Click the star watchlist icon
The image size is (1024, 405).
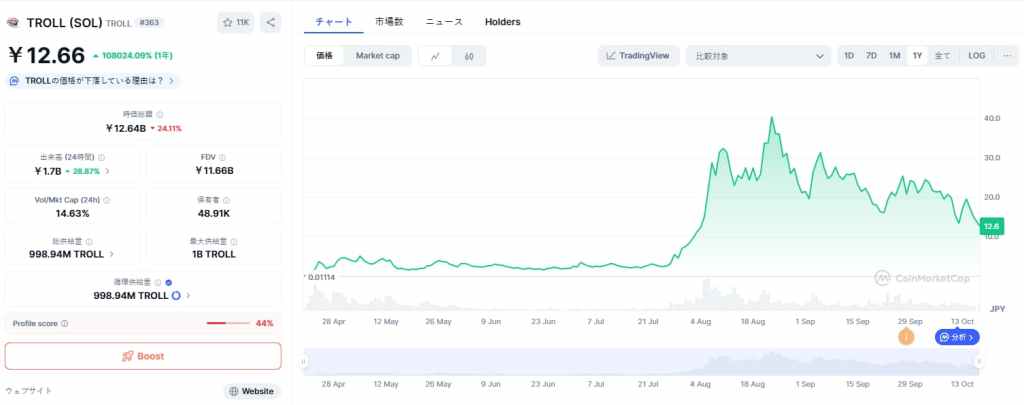(x=227, y=22)
